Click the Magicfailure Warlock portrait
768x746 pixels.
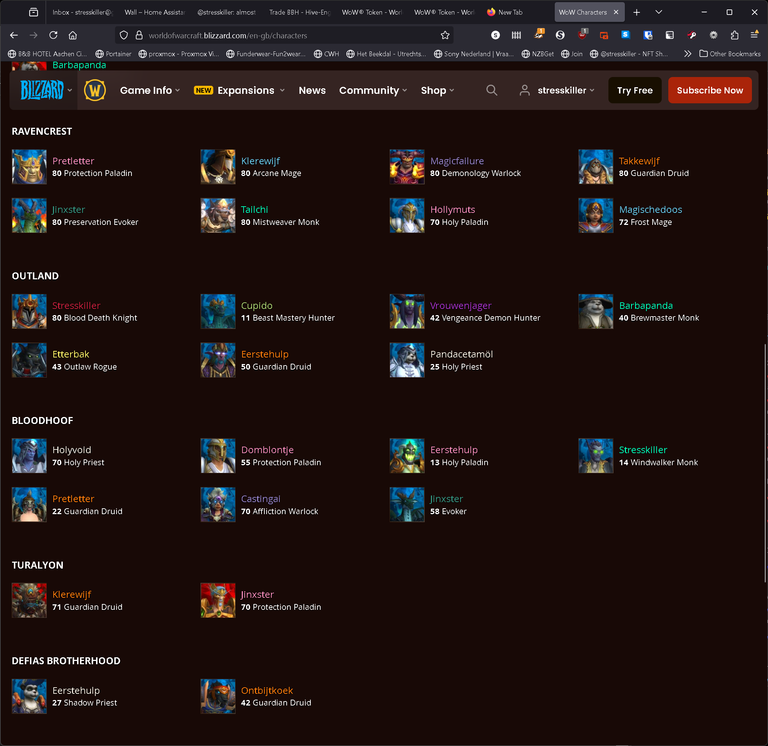(x=407, y=167)
